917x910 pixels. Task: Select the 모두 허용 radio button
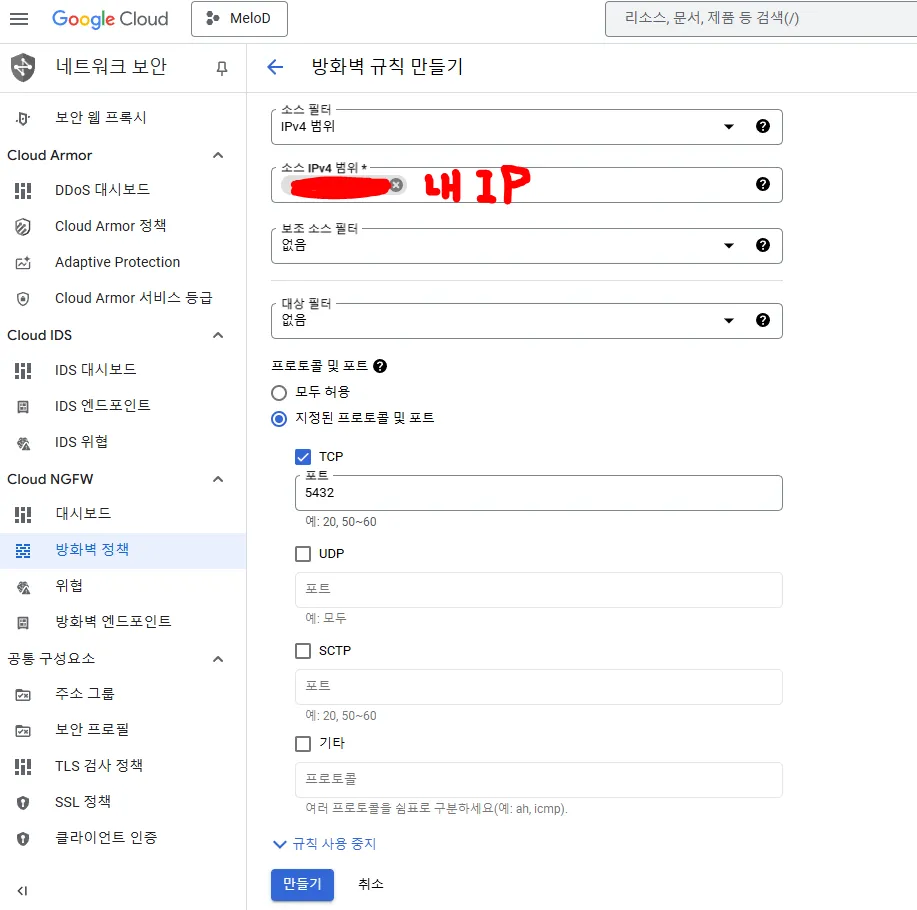click(x=279, y=392)
